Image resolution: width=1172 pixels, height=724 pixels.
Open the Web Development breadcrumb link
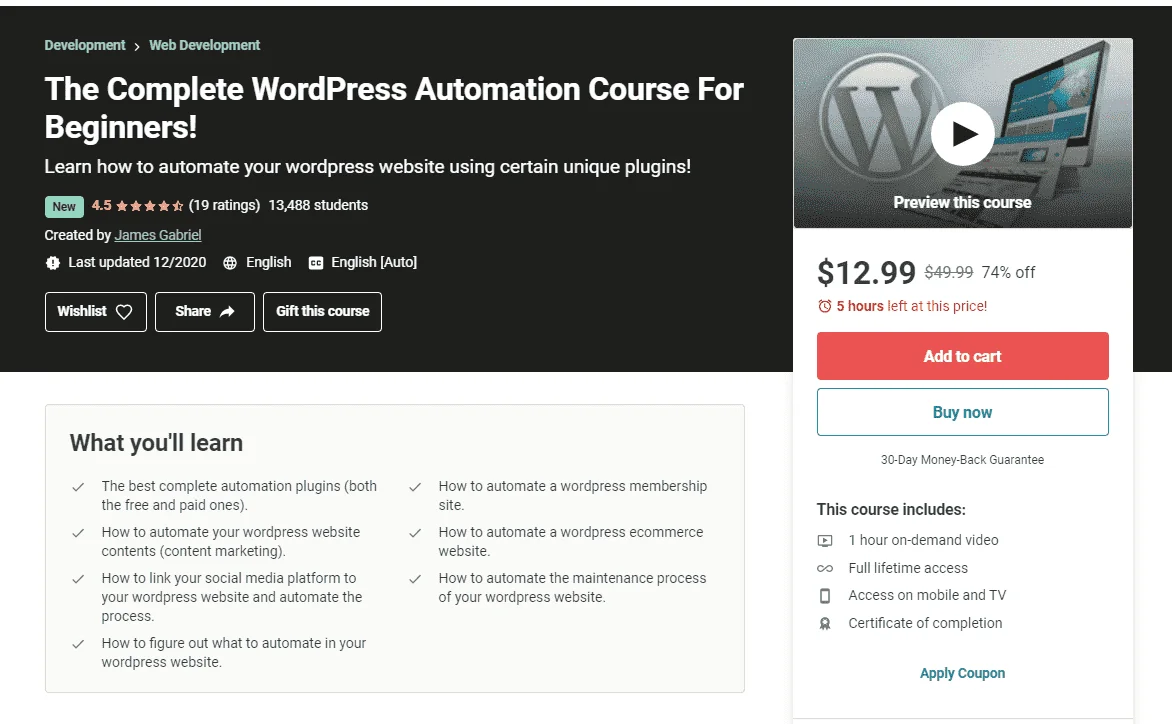(204, 45)
